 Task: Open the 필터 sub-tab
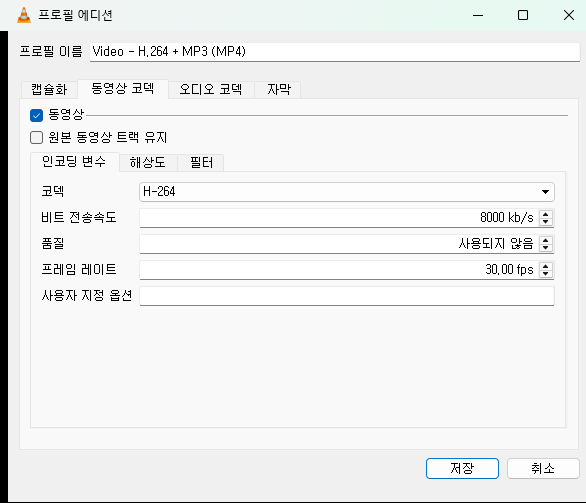tap(201, 163)
